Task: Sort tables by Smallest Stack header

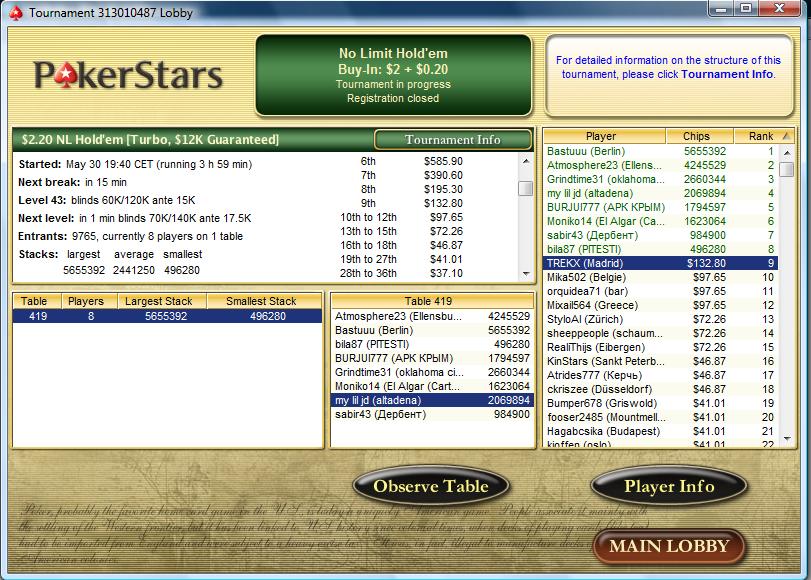Action: (x=264, y=301)
